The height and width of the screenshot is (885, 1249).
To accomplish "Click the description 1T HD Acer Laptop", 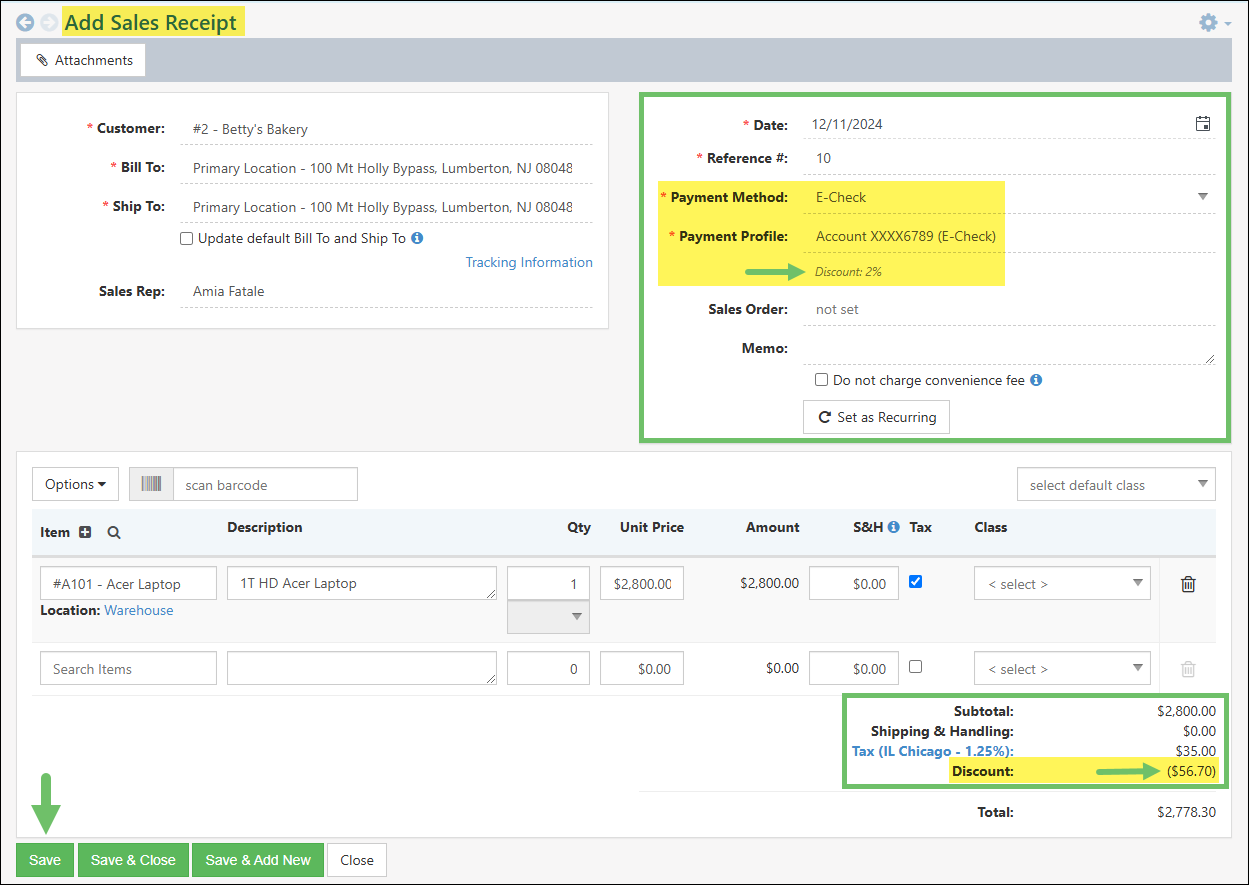I will click(x=362, y=583).
